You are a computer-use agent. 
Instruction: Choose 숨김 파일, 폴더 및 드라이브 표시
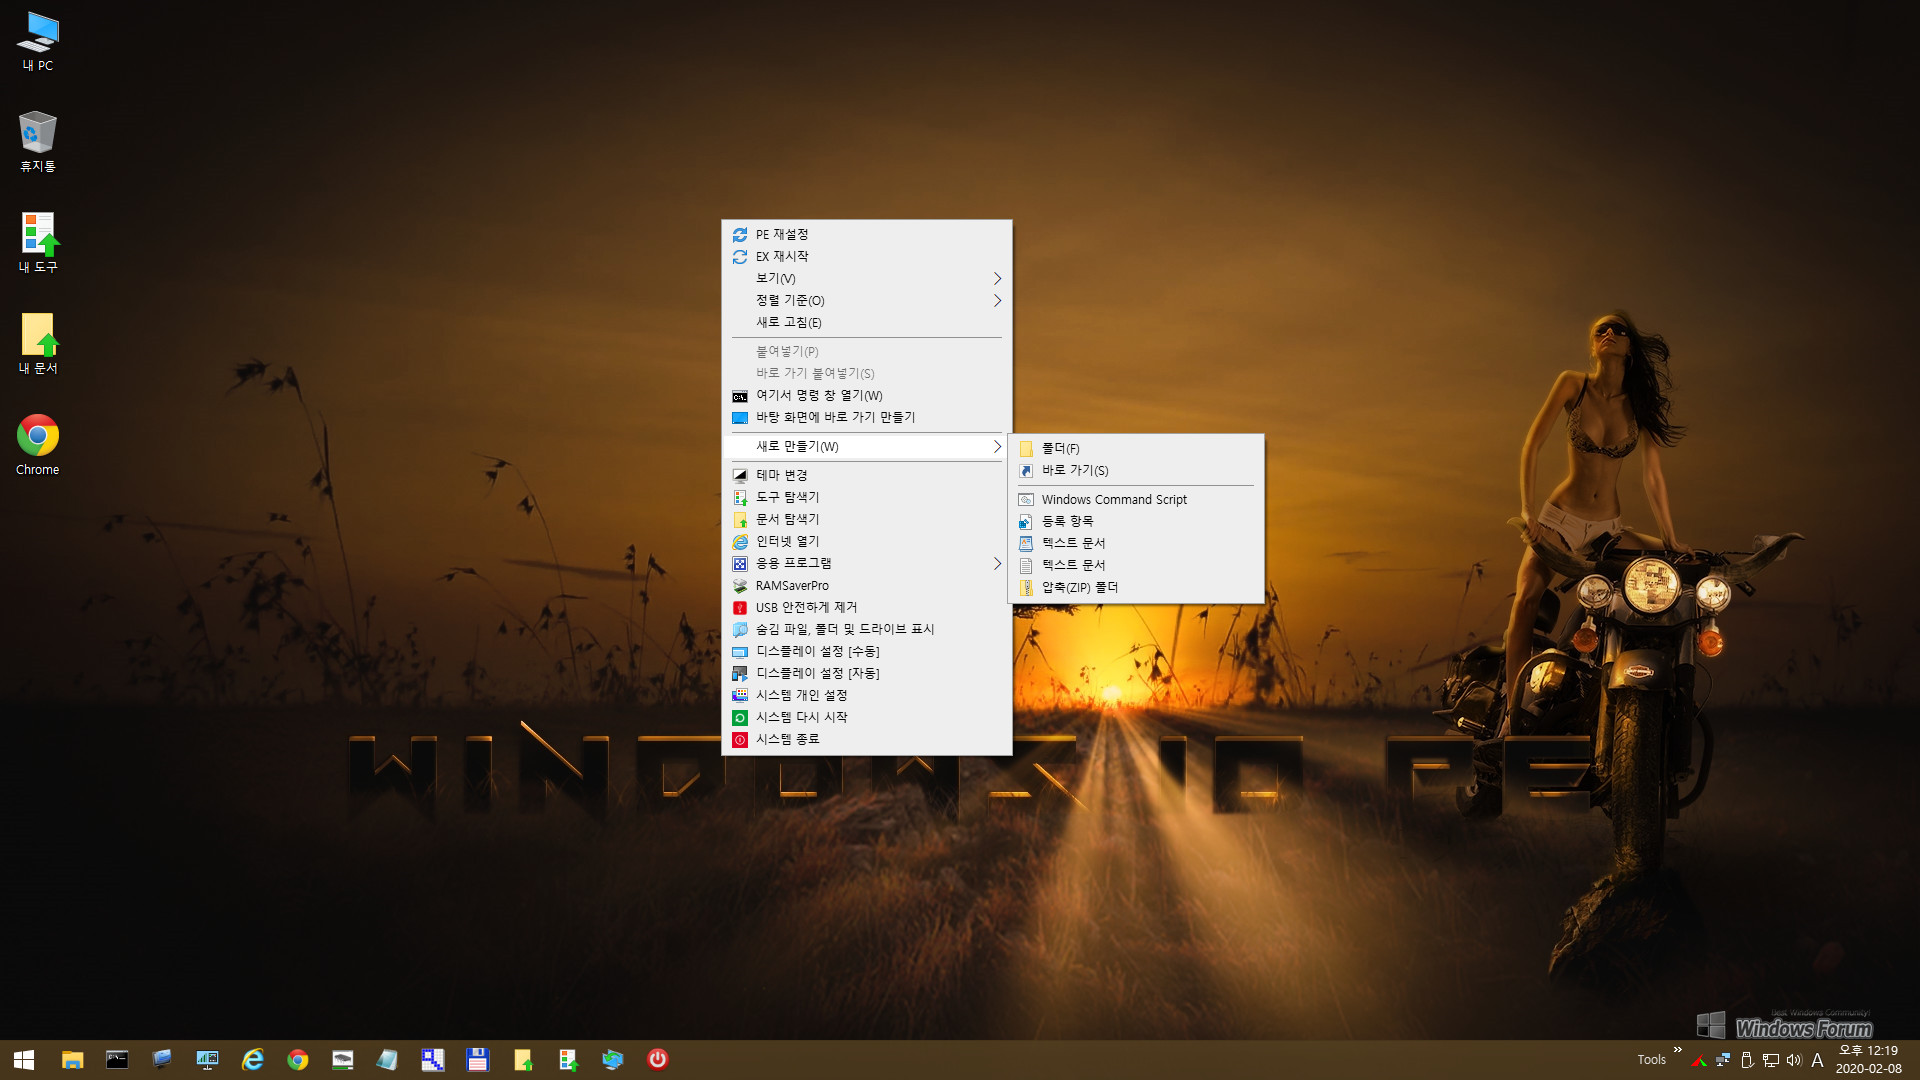pyautogui.click(x=866, y=629)
